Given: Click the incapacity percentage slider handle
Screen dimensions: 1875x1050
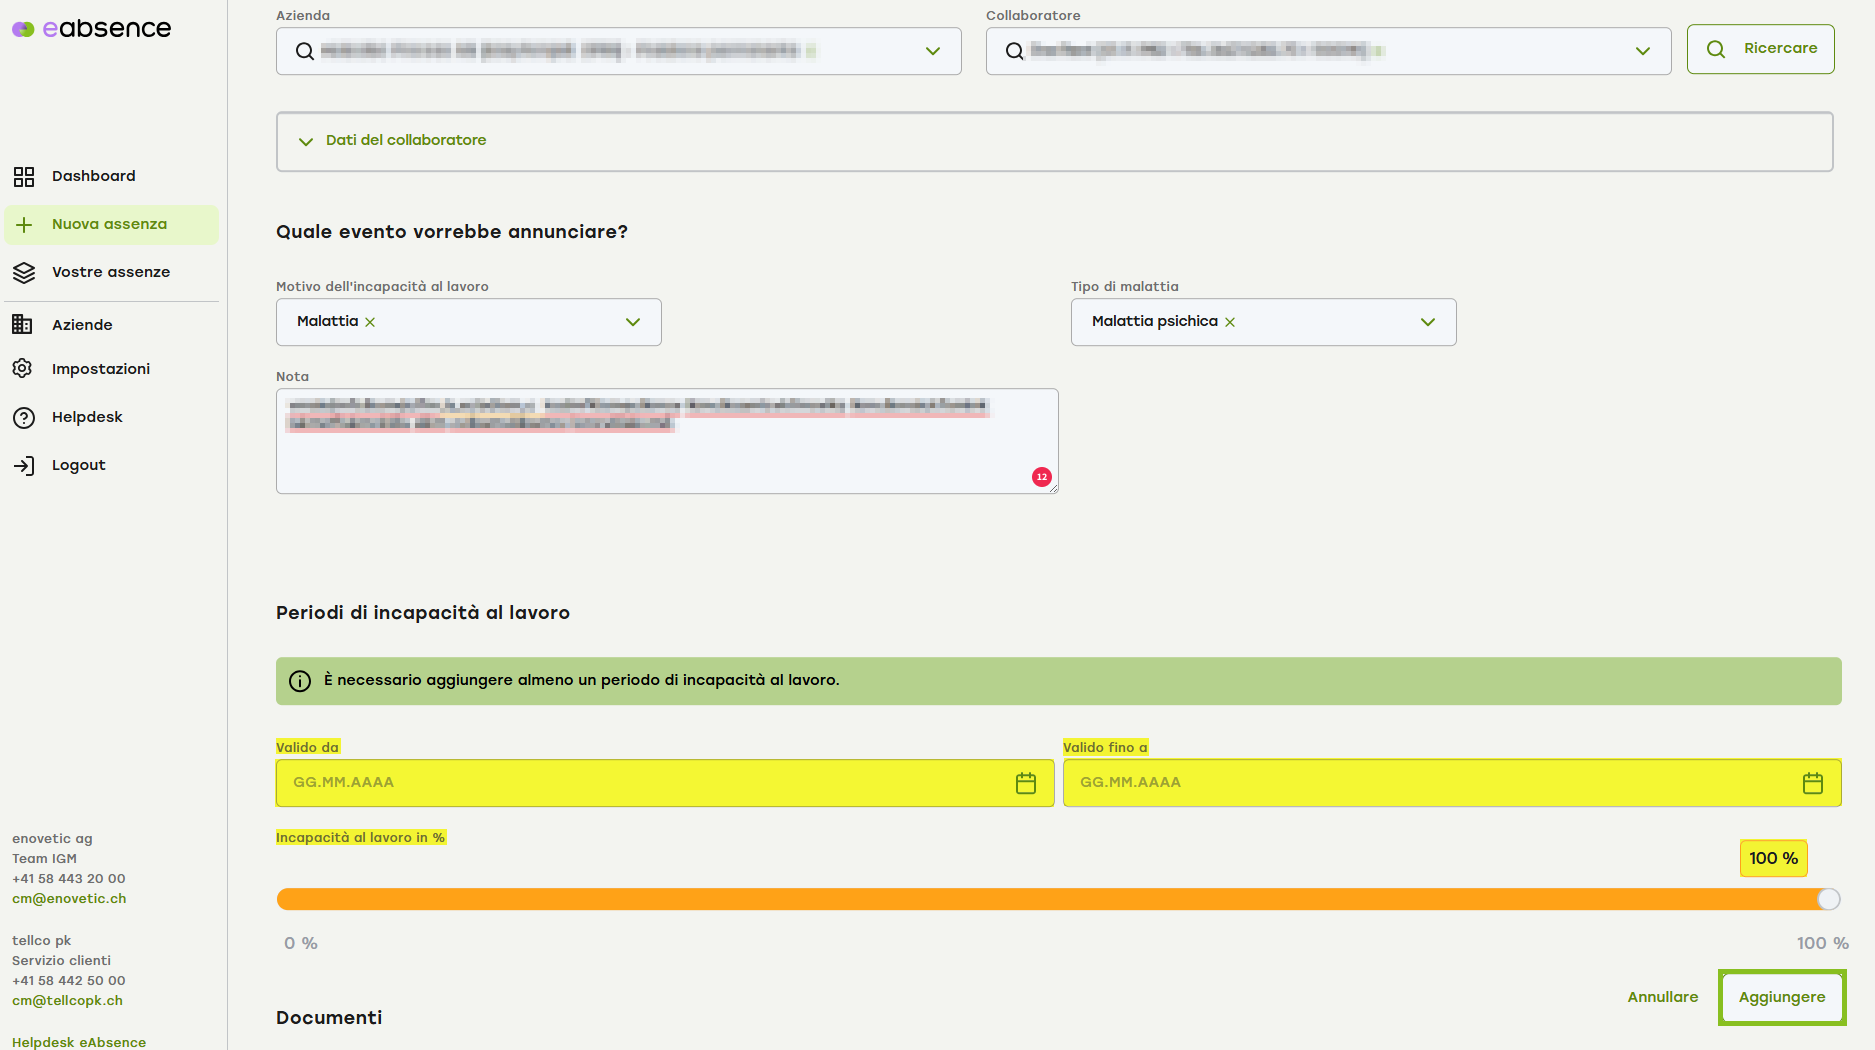Looking at the screenshot, I should [x=1828, y=899].
